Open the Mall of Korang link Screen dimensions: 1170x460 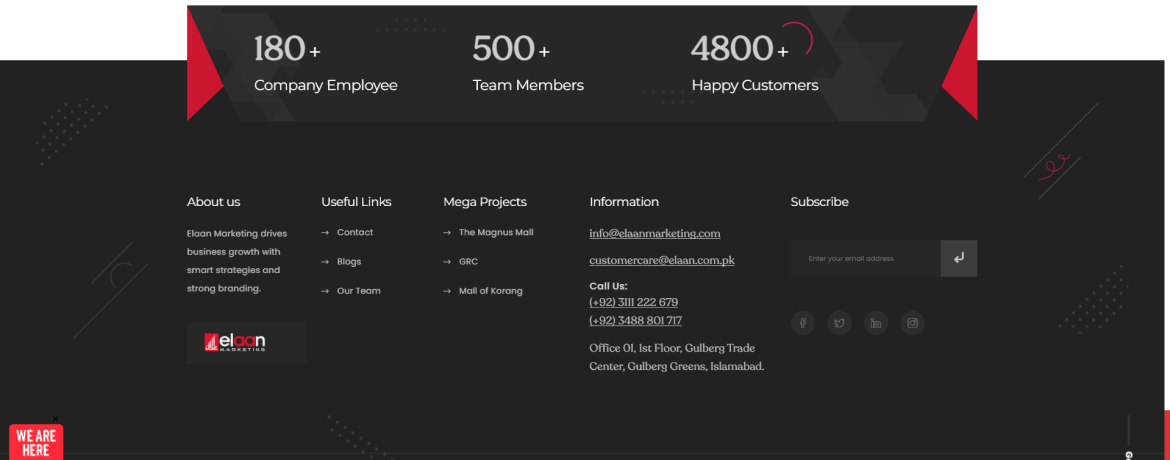pyautogui.click(x=490, y=291)
